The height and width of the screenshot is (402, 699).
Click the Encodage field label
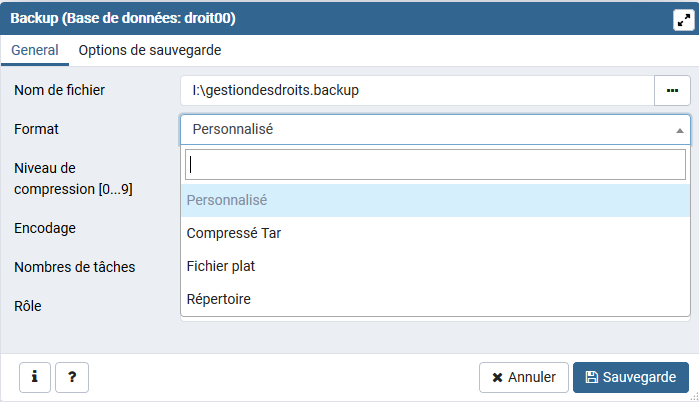pos(45,228)
